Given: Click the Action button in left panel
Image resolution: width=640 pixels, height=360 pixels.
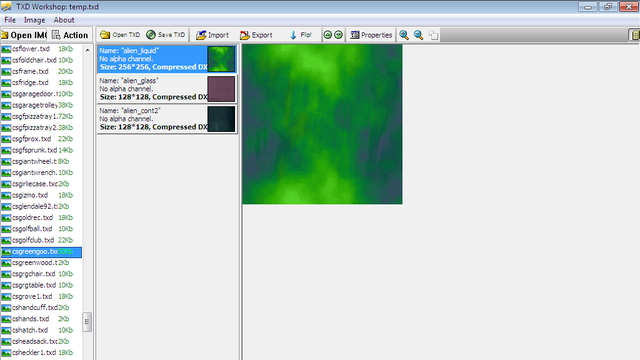Looking at the screenshot, I should tap(70, 35).
